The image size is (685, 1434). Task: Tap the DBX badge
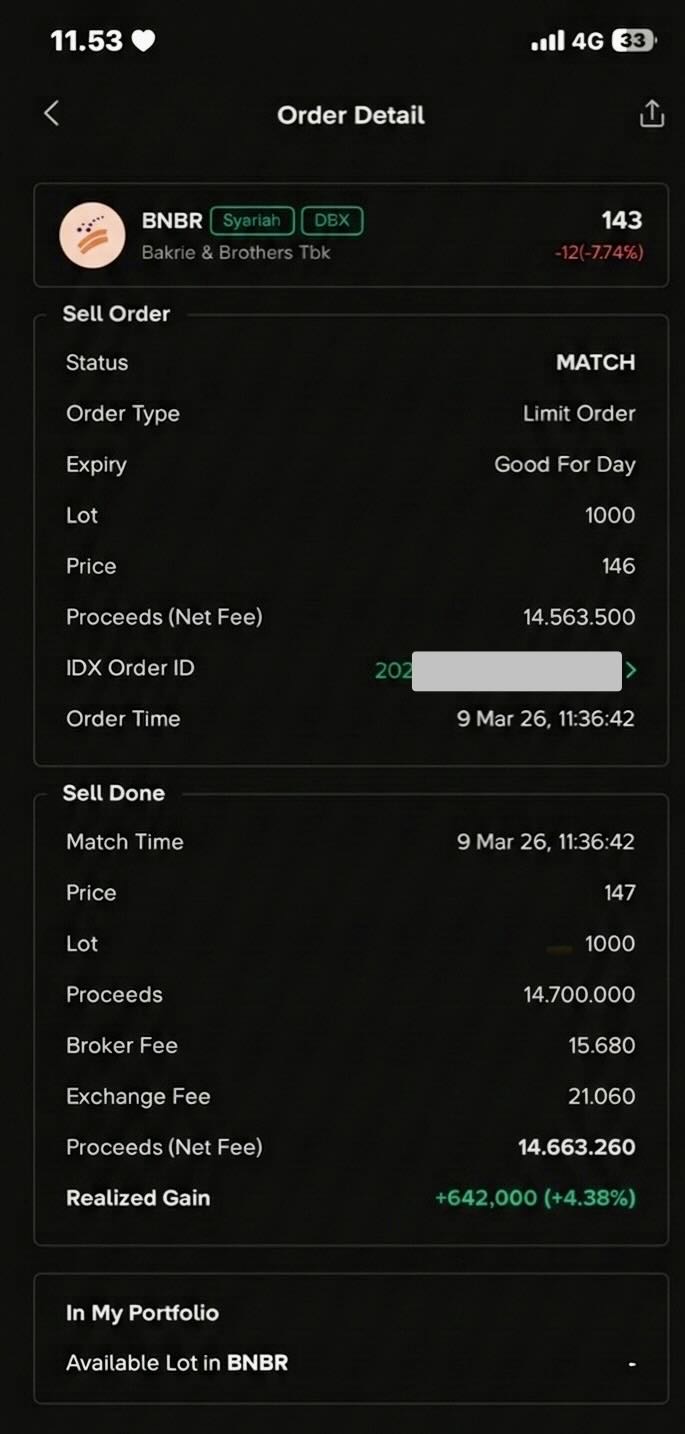(x=332, y=221)
